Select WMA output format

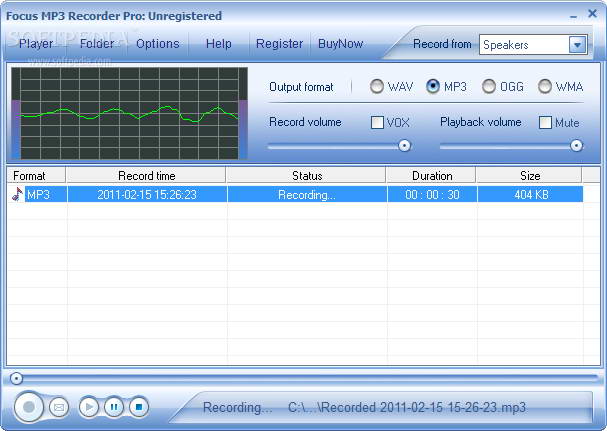click(x=545, y=86)
